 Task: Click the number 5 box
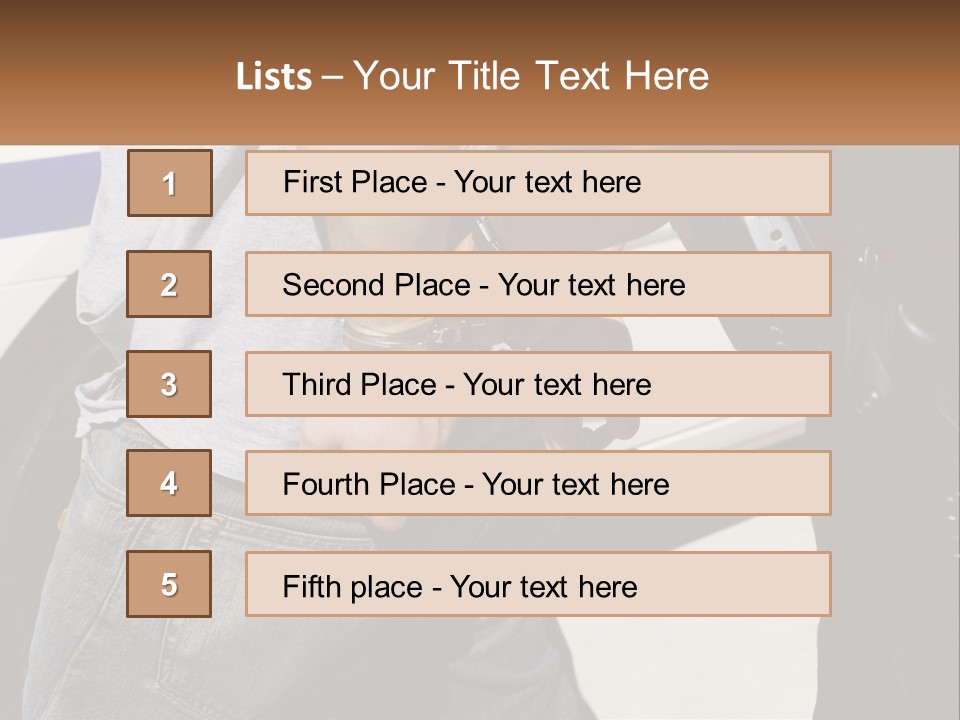[x=170, y=584]
